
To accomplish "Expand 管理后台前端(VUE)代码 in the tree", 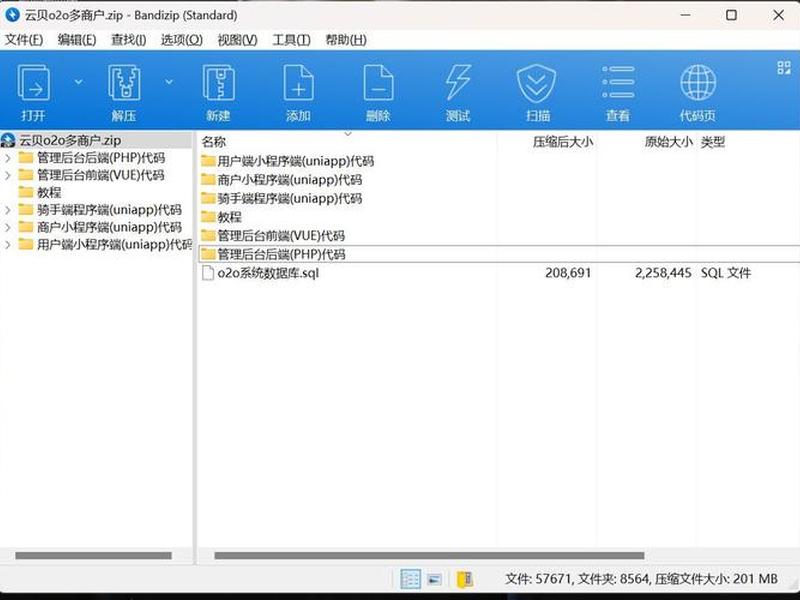I will click(x=8, y=176).
